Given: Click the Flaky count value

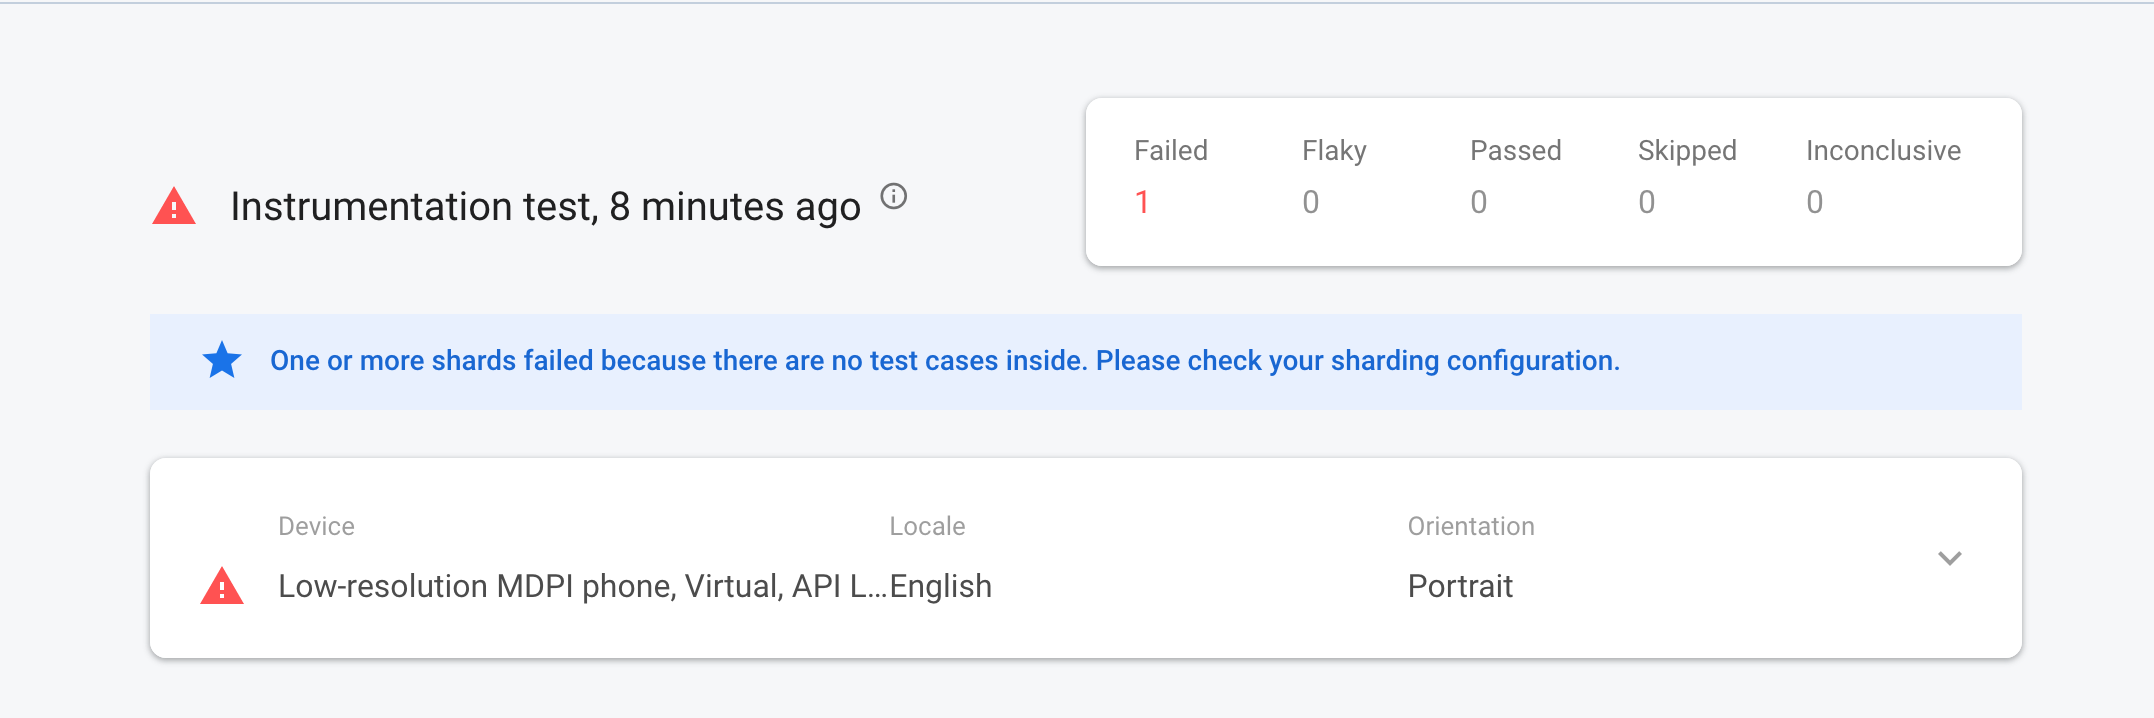Looking at the screenshot, I should tap(1310, 203).
